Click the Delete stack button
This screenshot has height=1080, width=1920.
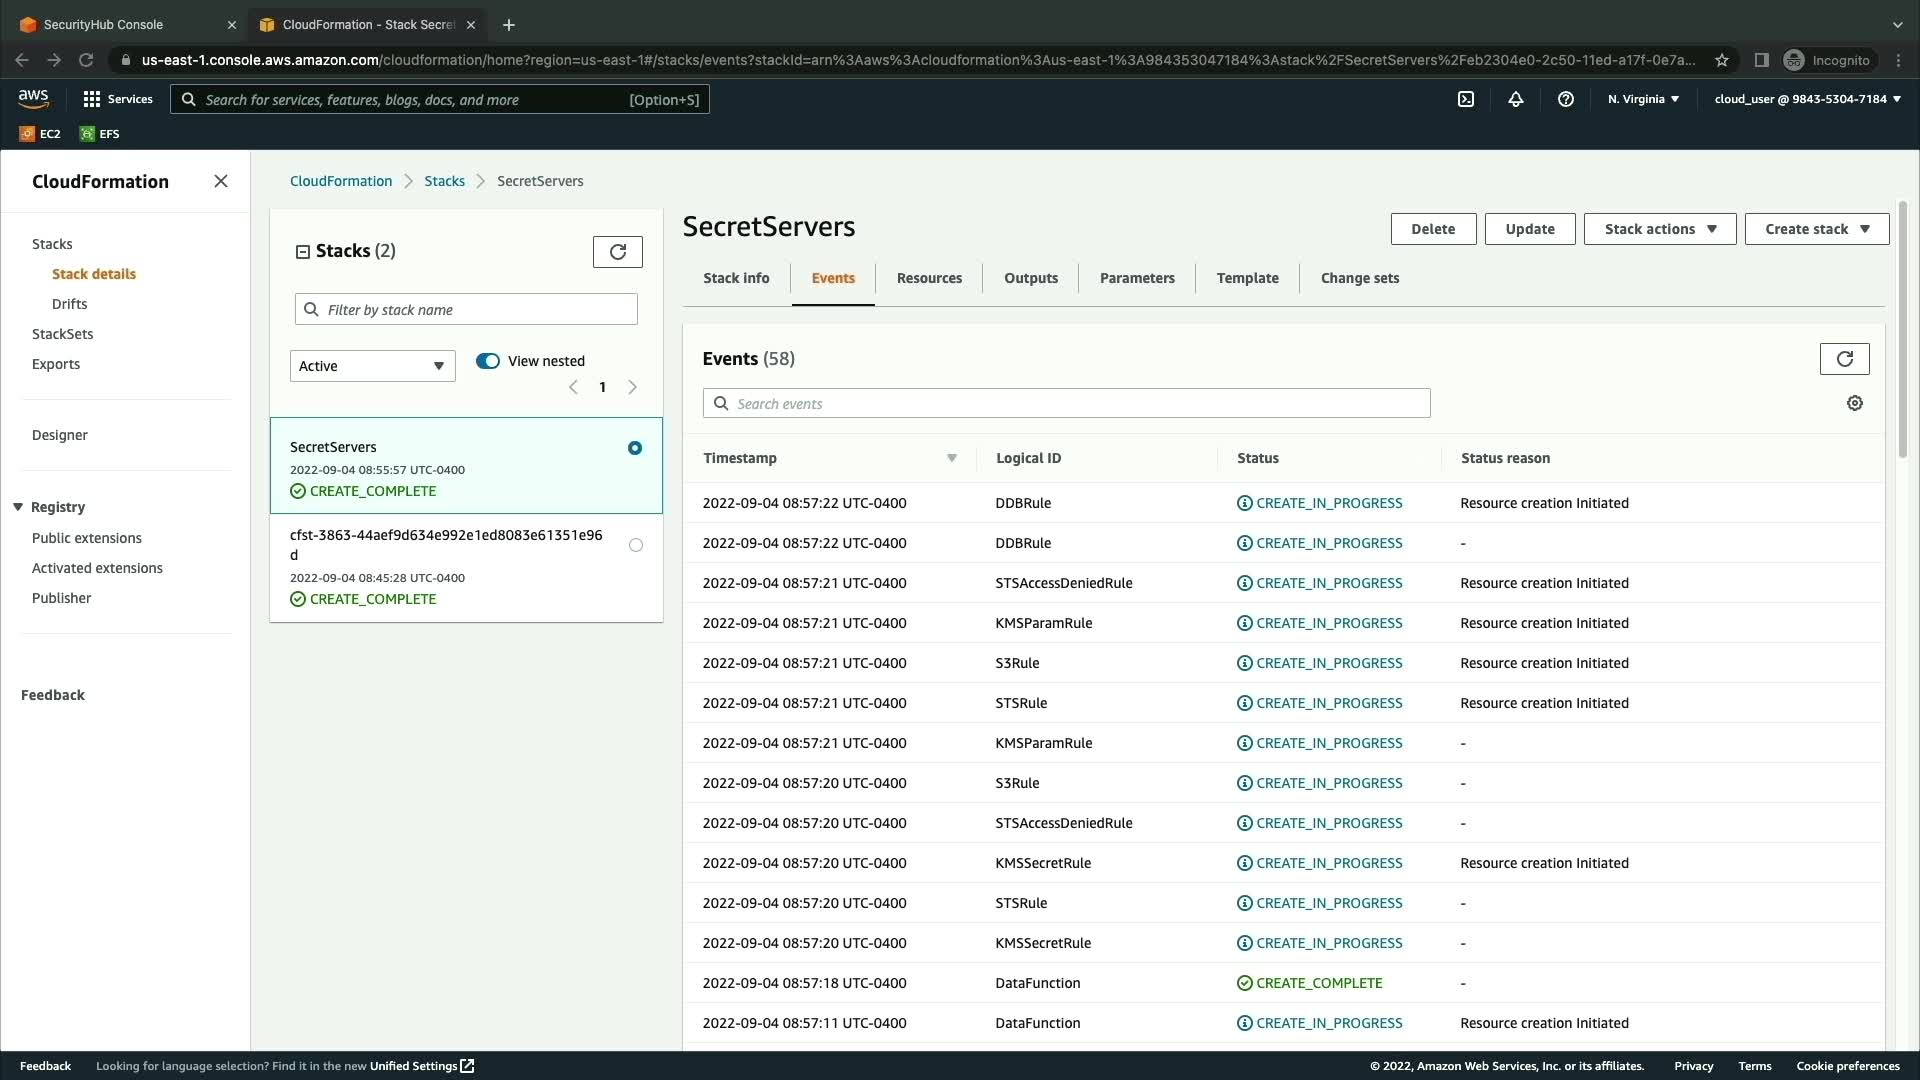coord(1433,229)
